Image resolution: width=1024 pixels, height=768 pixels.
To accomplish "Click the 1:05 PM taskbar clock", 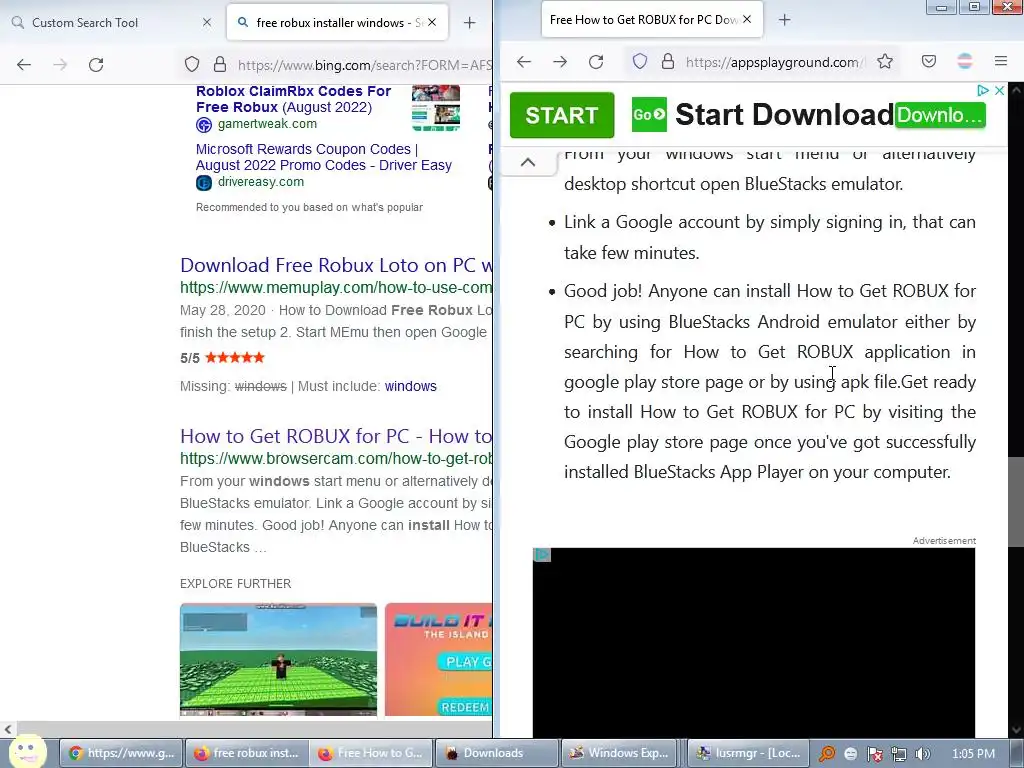I will pos(974,754).
